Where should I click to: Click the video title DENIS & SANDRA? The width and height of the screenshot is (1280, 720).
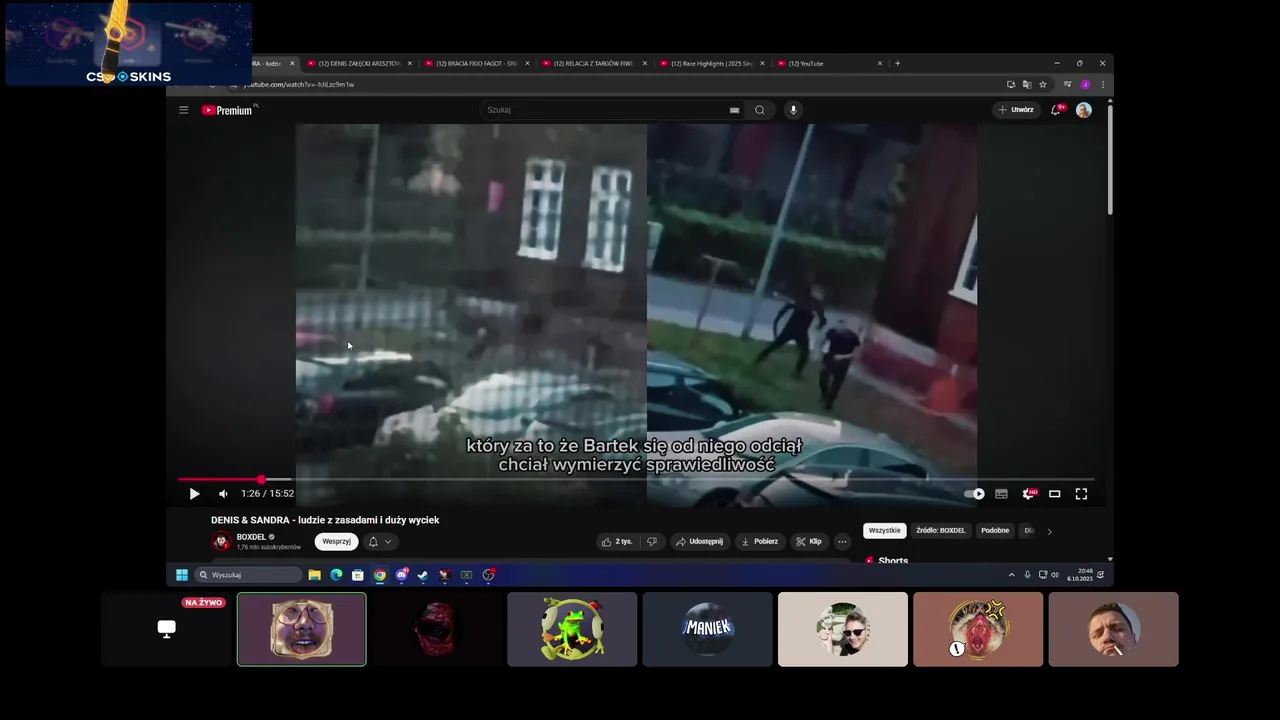pos(325,520)
